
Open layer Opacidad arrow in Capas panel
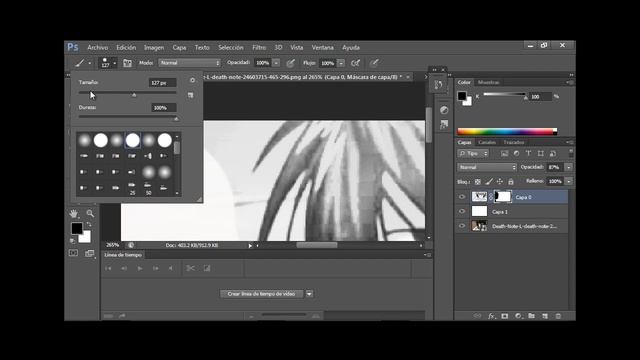(x=569, y=167)
